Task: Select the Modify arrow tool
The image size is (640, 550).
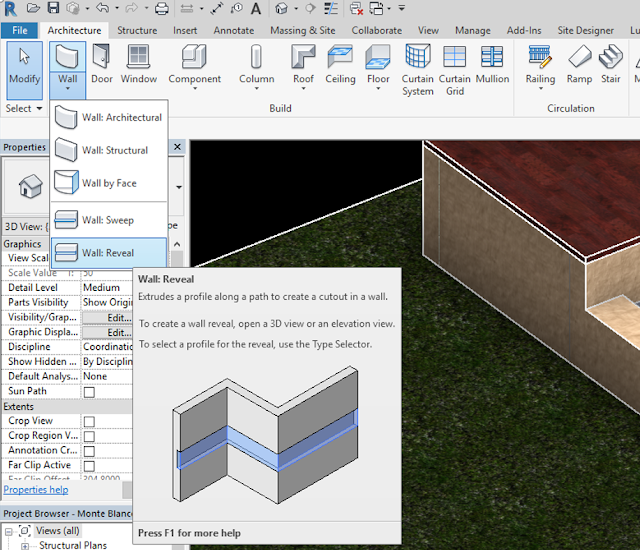Action: (24, 70)
